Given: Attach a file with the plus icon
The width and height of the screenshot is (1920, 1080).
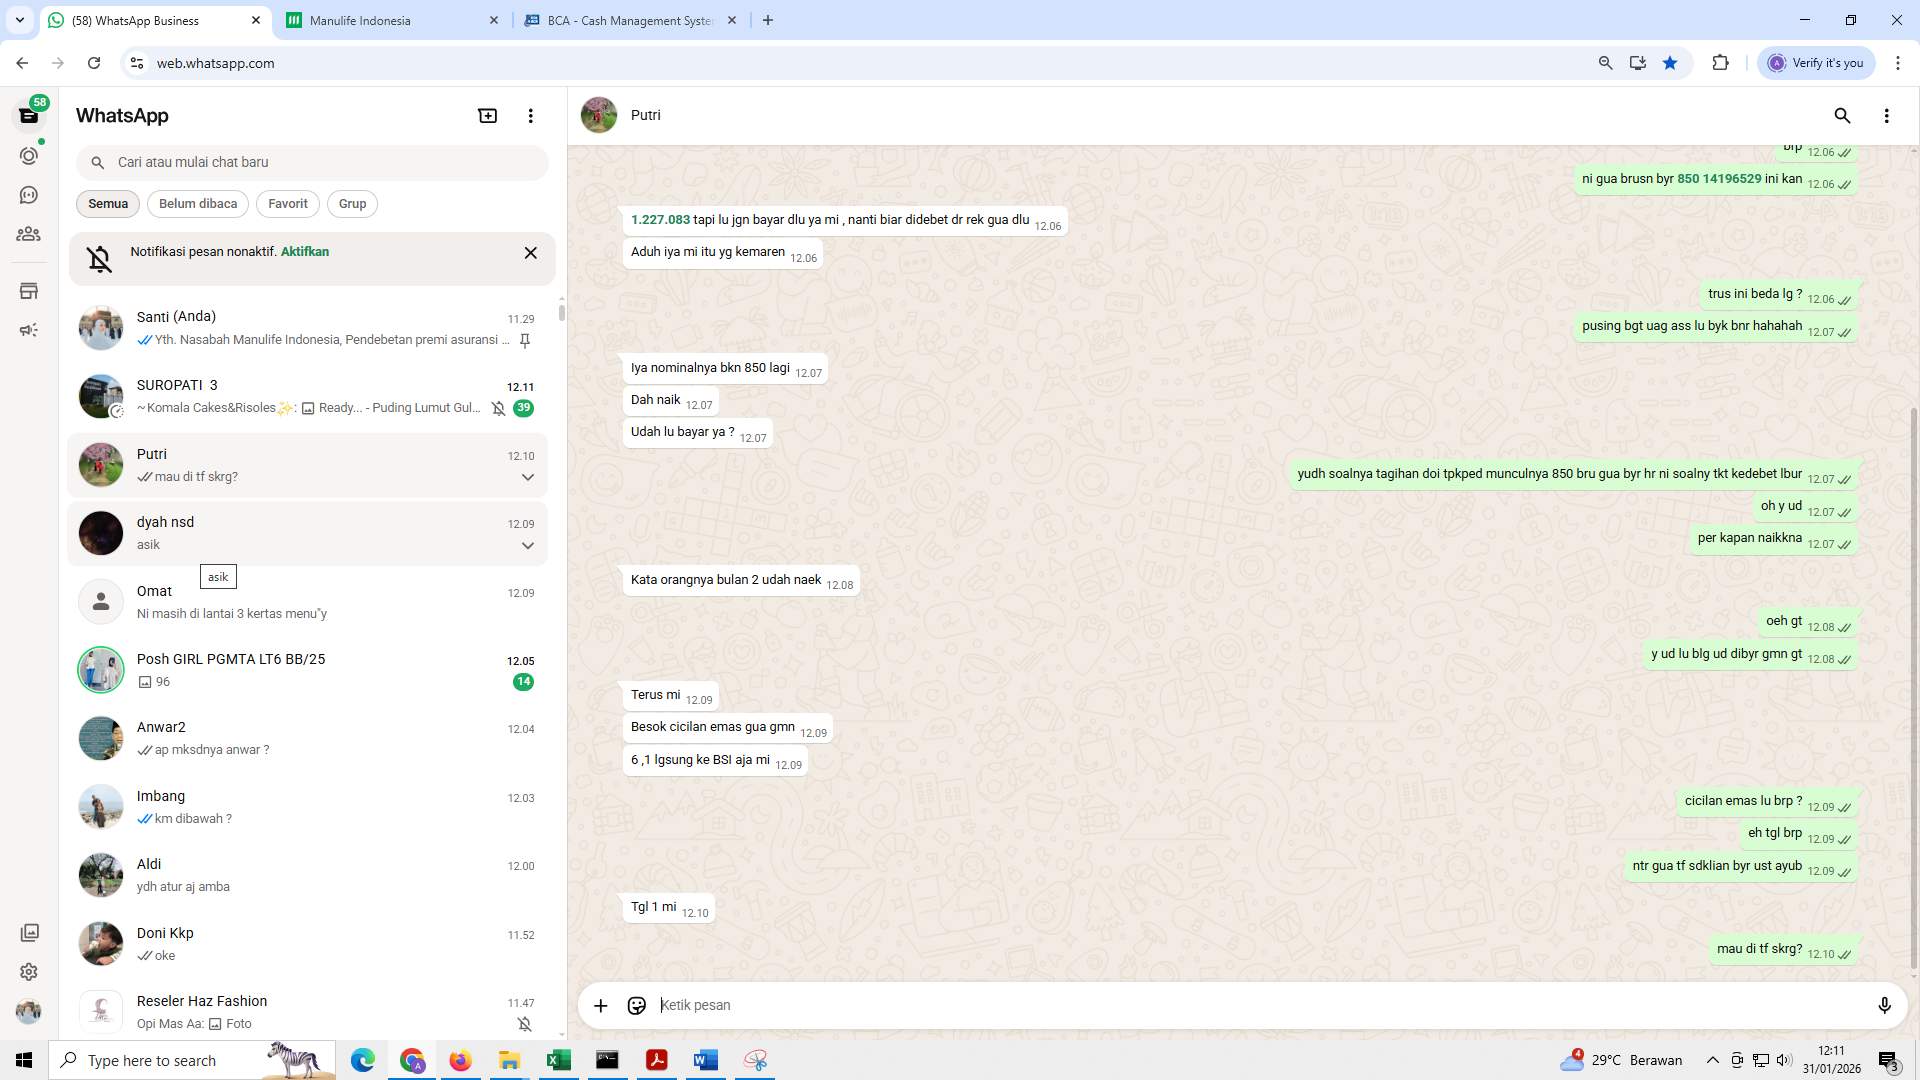Looking at the screenshot, I should pos(600,1005).
